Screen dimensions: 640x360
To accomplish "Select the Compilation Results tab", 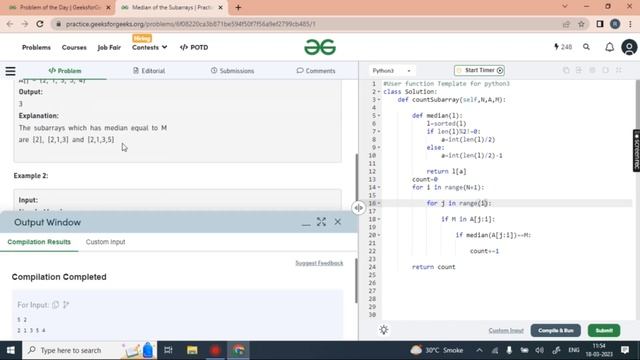I will (x=39, y=242).
